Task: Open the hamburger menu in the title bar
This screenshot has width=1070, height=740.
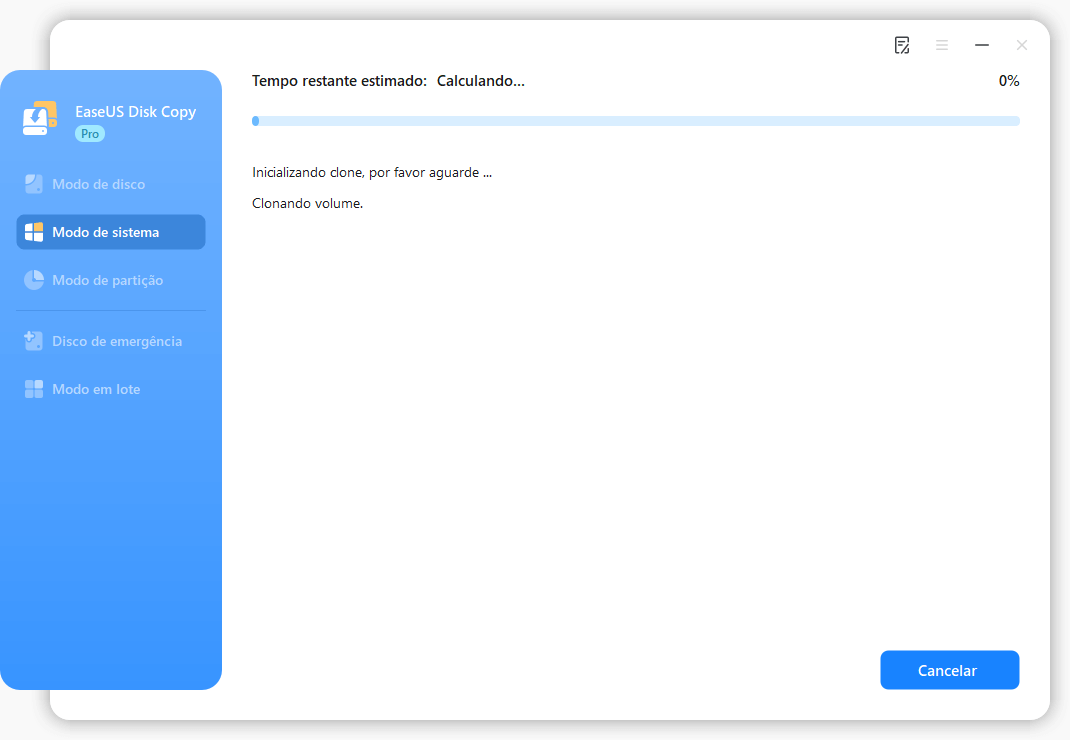Action: 942,45
